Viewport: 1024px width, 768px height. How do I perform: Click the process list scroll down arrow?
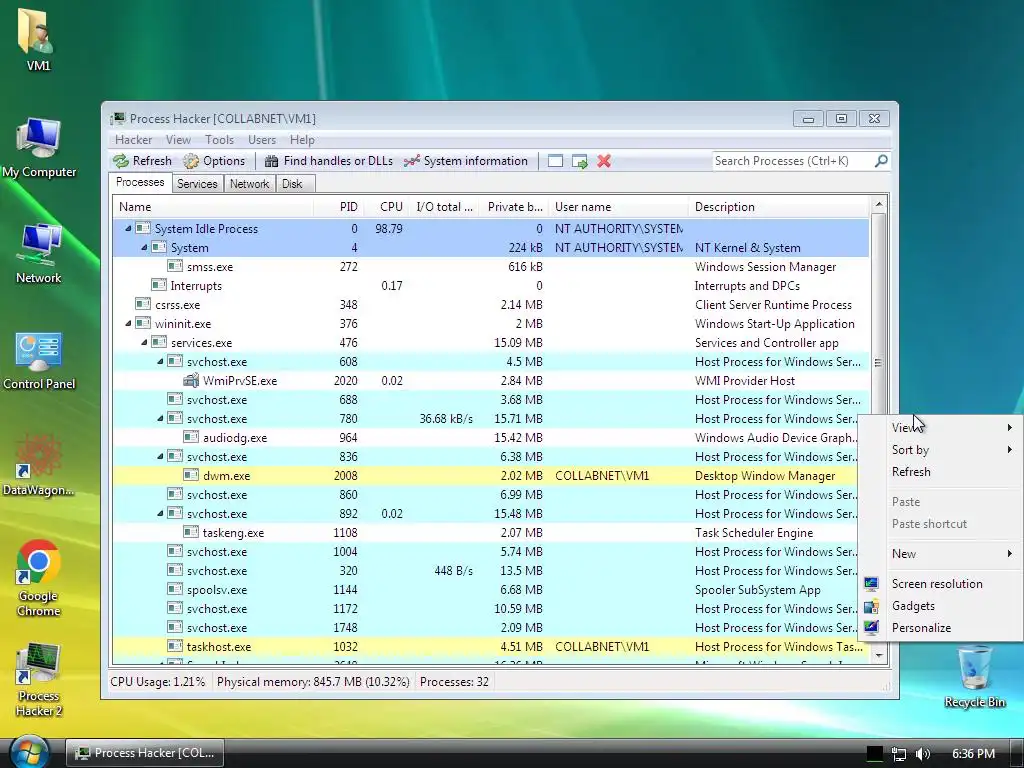(x=879, y=654)
